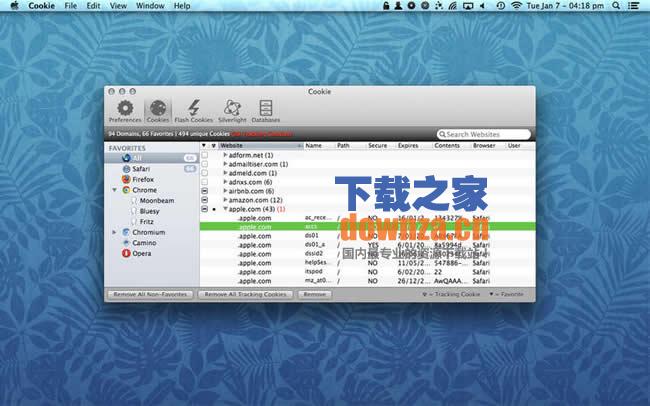The width and height of the screenshot is (650, 406).
Task: Open the File menu
Action: [x=70, y=5]
